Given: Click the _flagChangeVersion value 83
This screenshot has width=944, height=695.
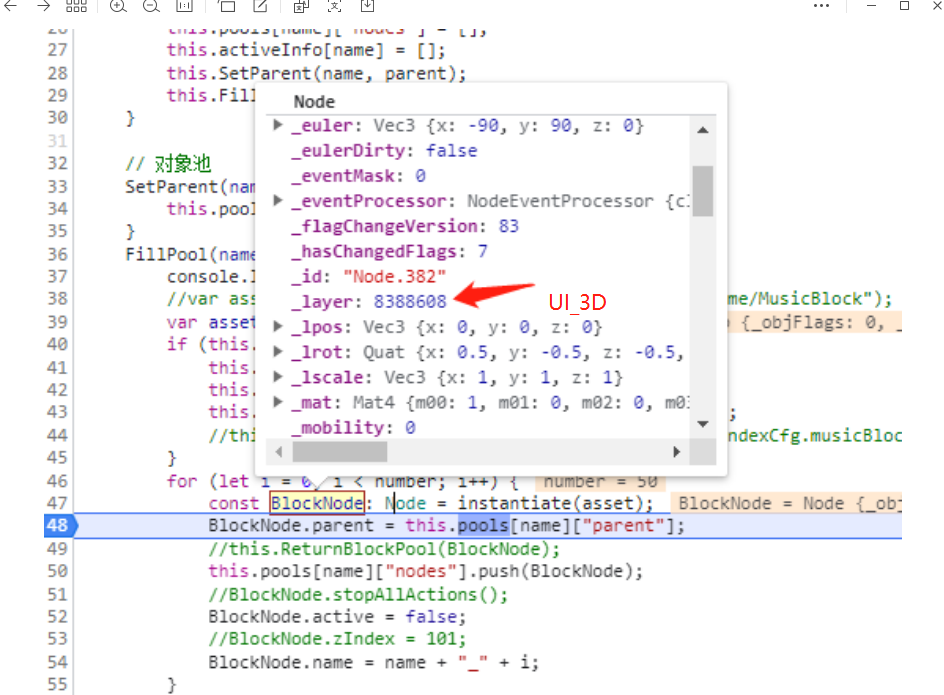Looking at the screenshot, I should click(x=509, y=226).
